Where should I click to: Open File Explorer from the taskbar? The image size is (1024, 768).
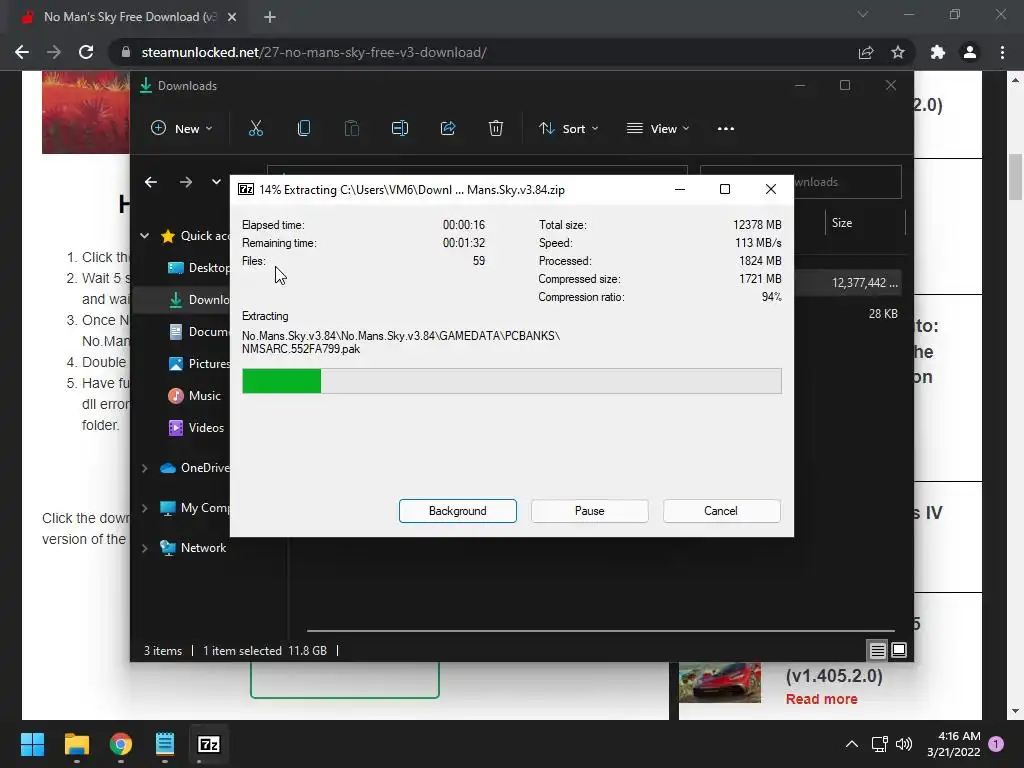pos(76,744)
